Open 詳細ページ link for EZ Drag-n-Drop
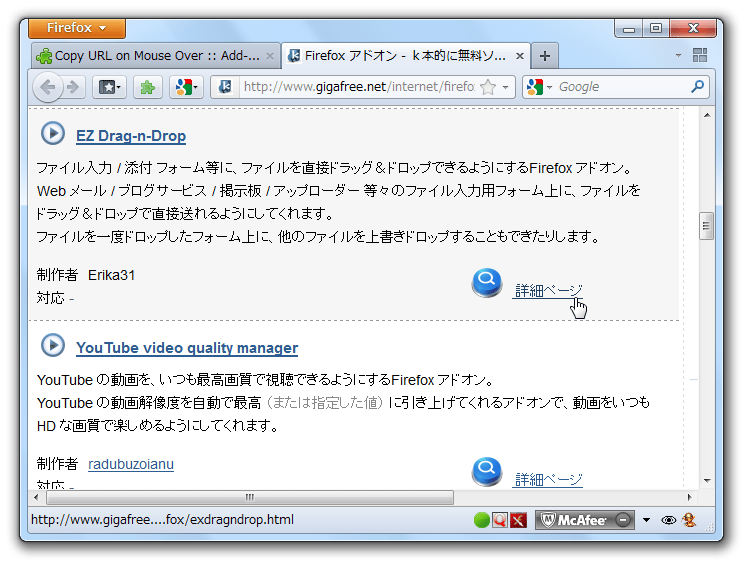 point(548,291)
